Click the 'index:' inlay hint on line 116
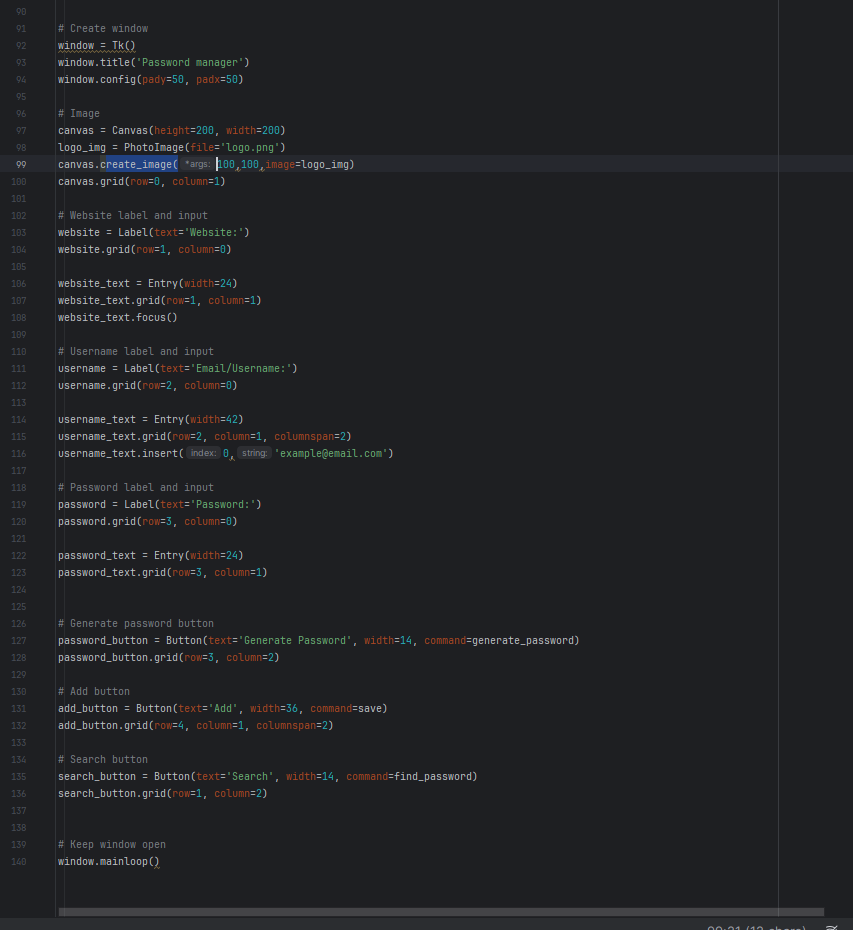The image size is (853, 930). click(x=204, y=453)
